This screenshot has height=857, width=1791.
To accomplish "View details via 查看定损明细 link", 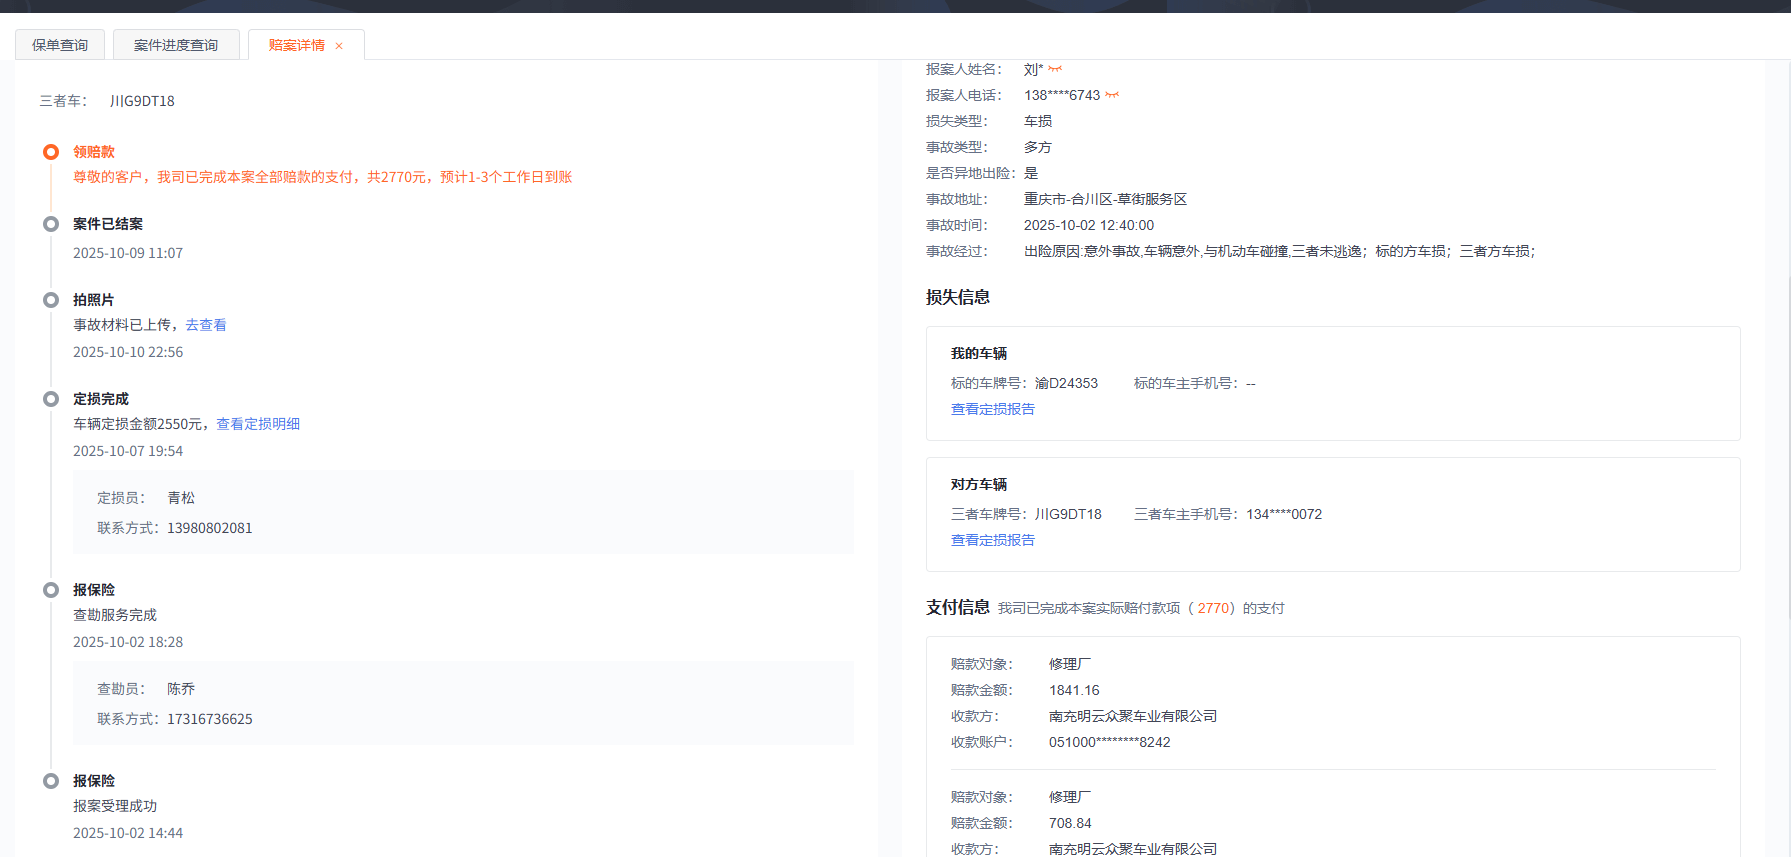I will point(258,424).
